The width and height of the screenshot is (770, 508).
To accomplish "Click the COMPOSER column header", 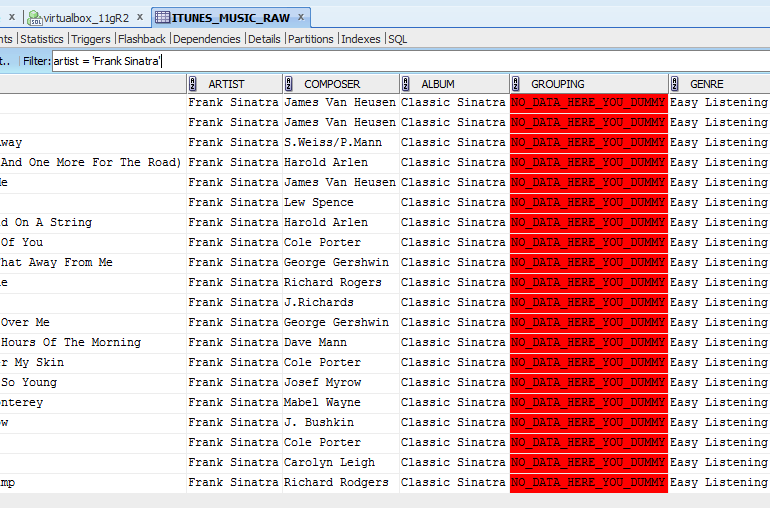I will coord(341,84).
